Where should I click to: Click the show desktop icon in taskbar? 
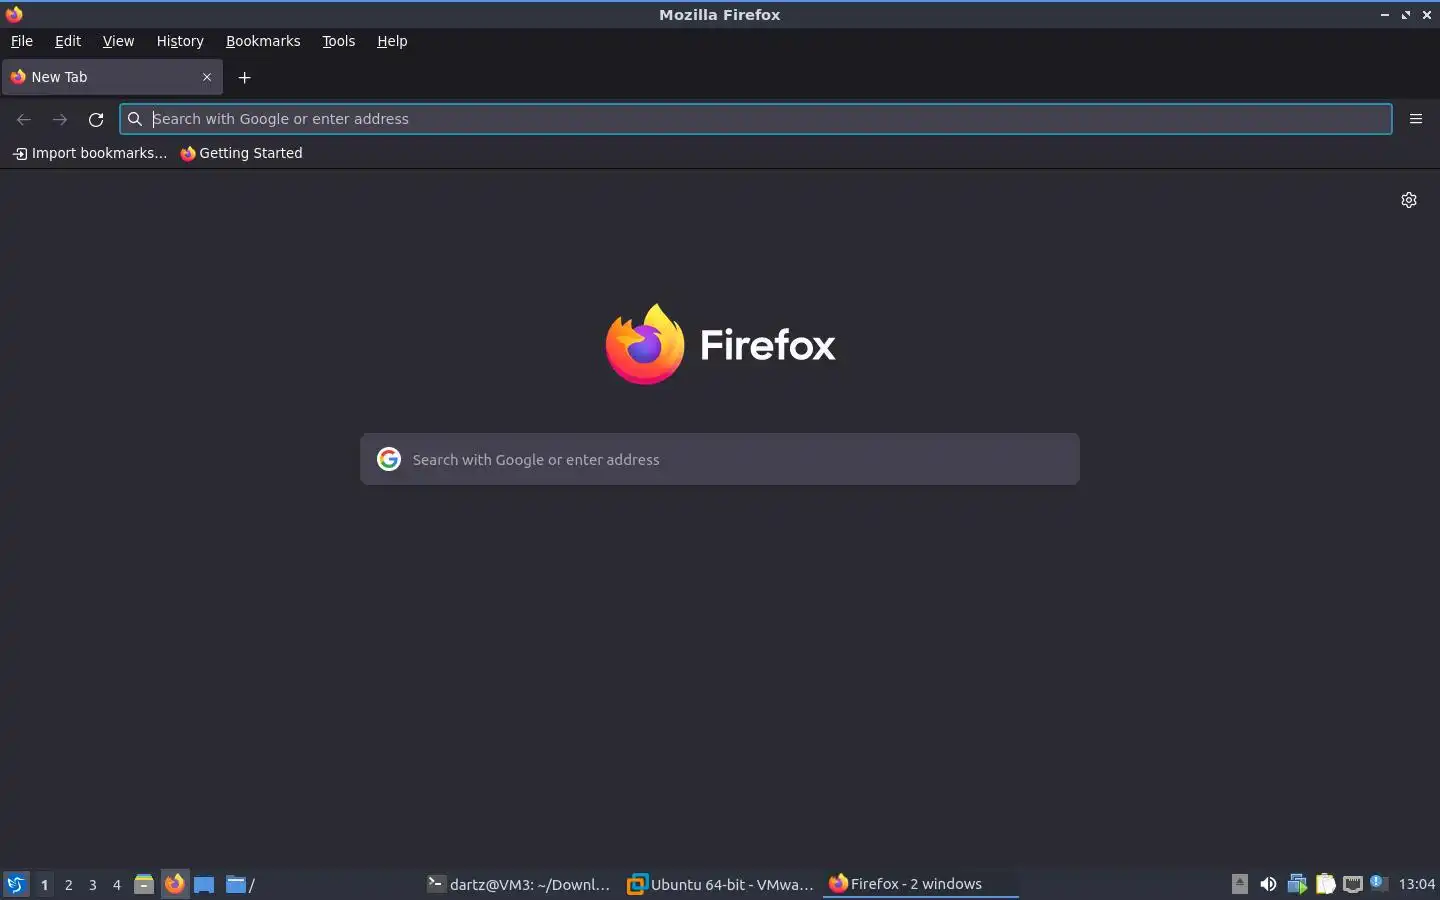click(x=204, y=884)
